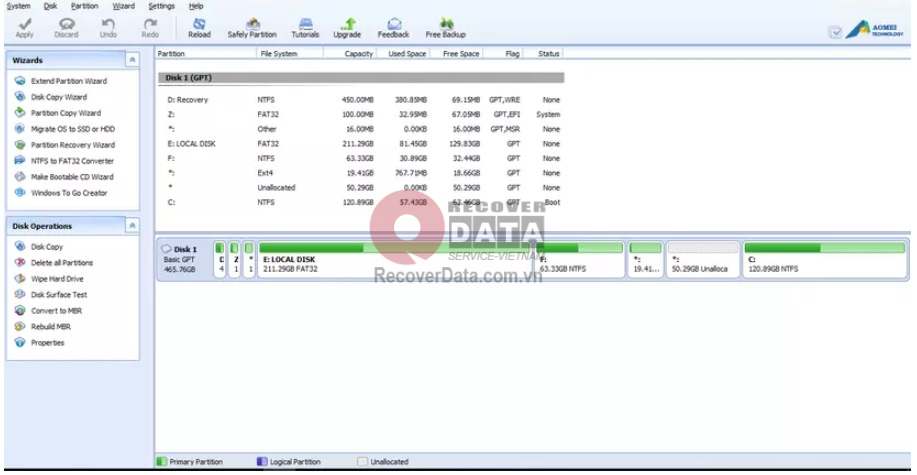The width and height of the screenshot is (917, 475).
Task: Click the Primary Partition legend swatch
Action: click(x=162, y=462)
